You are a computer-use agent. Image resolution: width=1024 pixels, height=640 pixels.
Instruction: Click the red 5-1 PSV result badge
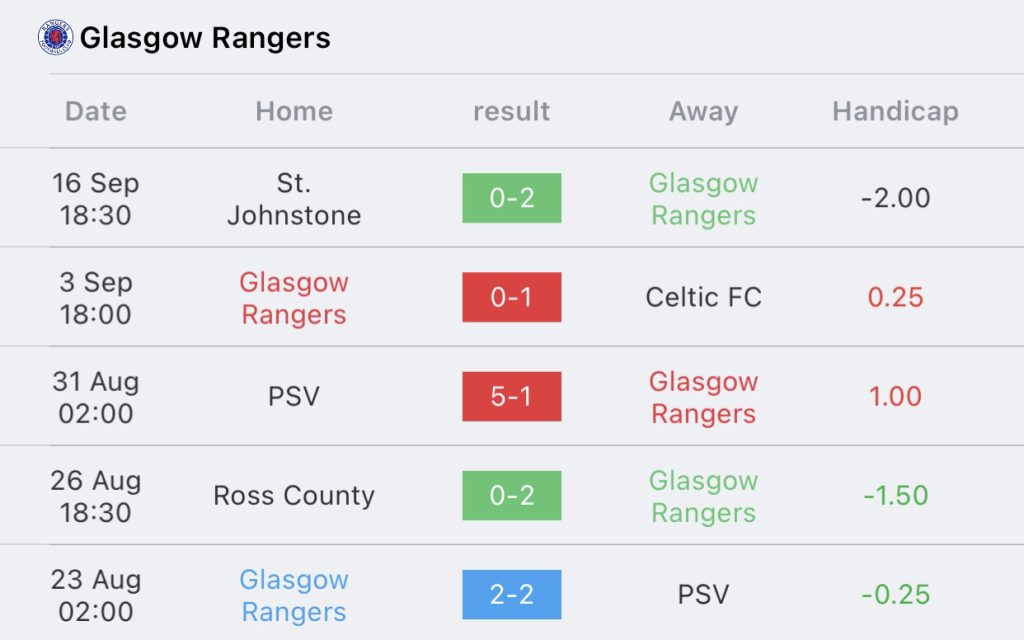511,396
